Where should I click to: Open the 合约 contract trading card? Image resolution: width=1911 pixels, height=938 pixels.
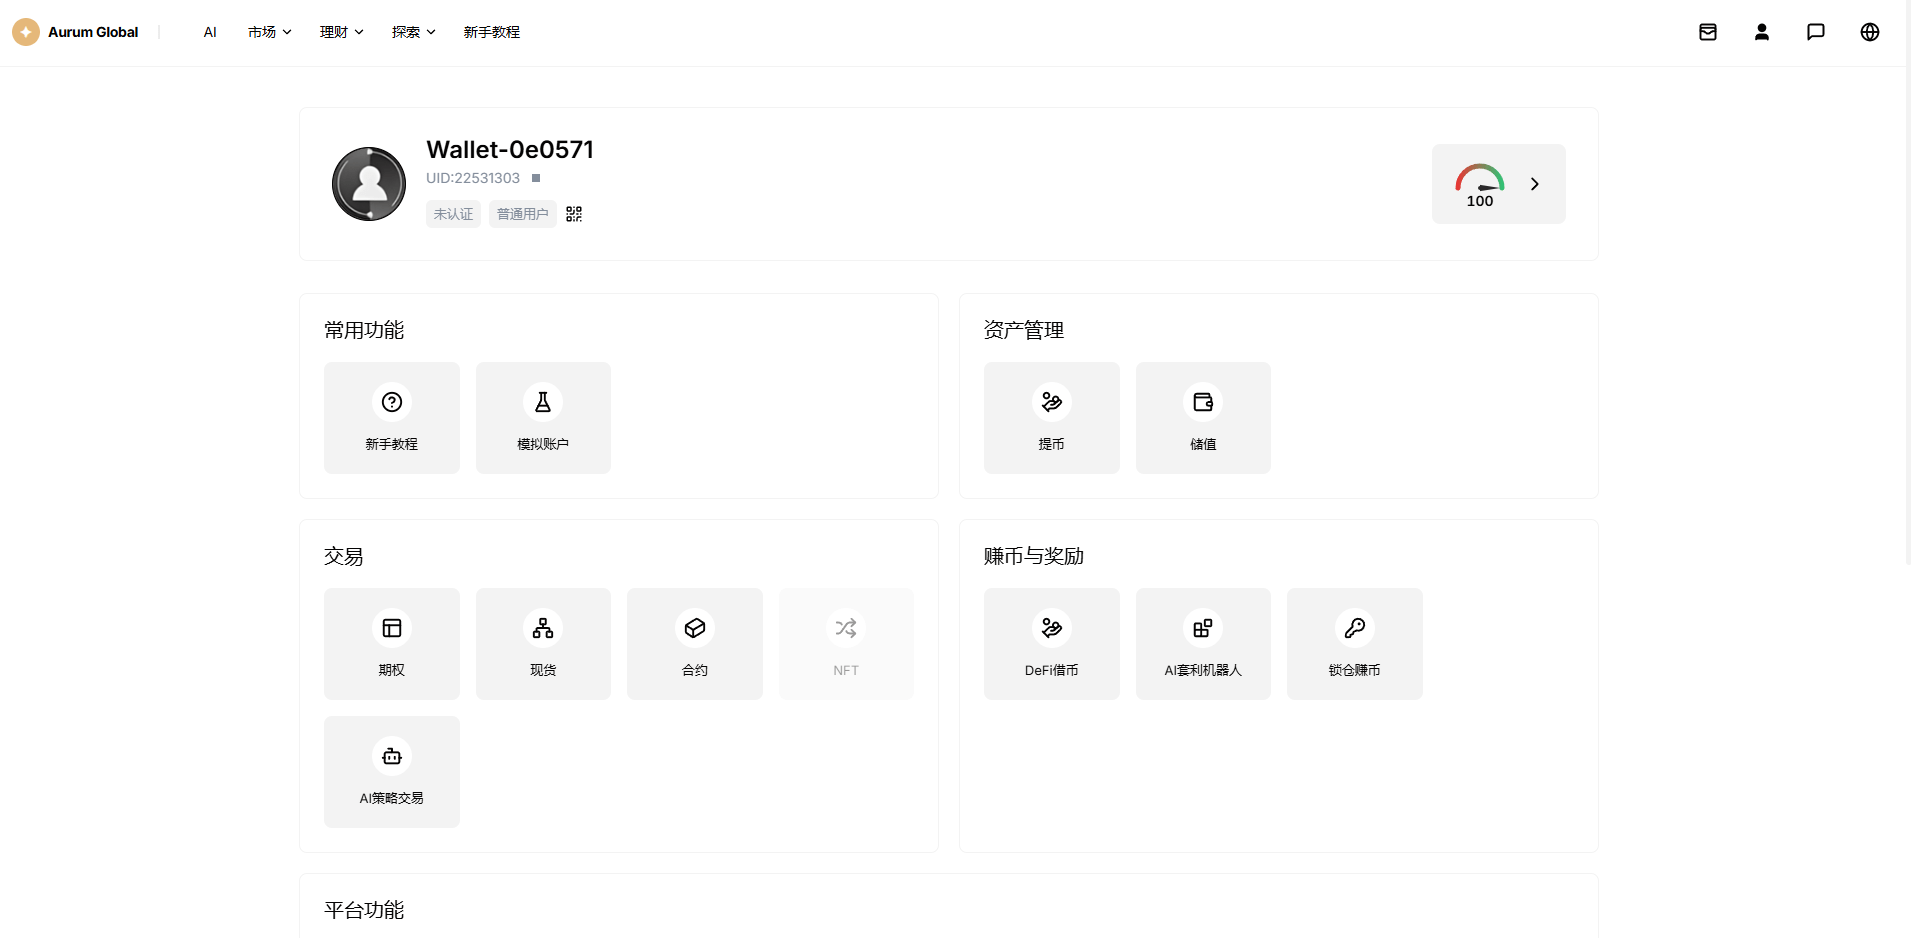[694, 644]
